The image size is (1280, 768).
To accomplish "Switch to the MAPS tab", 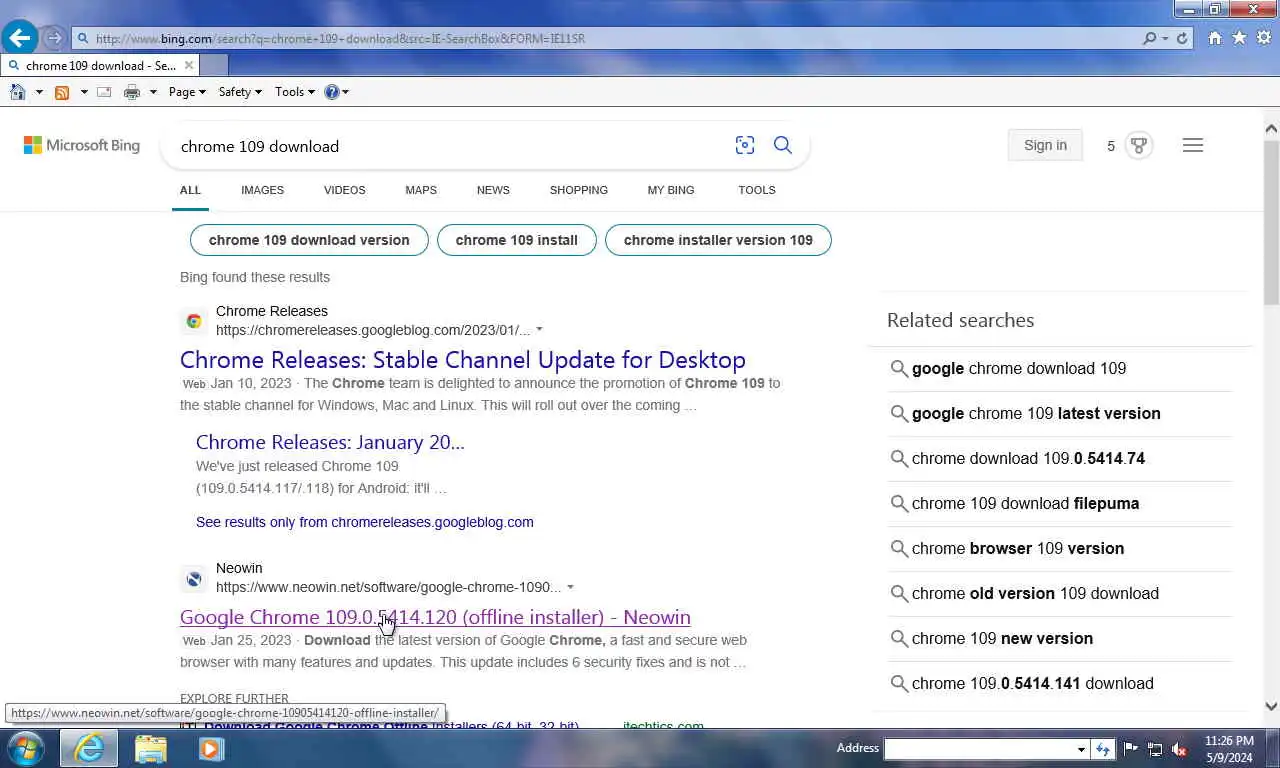I will coord(421,190).
